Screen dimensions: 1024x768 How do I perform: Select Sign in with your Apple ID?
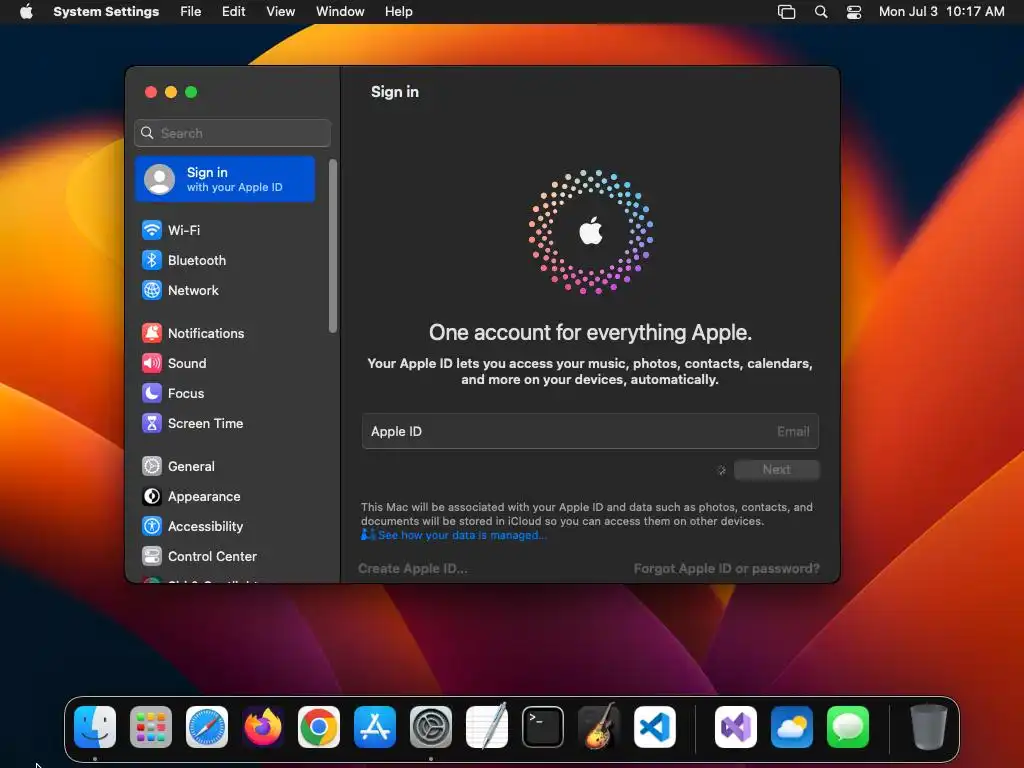point(225,179)
